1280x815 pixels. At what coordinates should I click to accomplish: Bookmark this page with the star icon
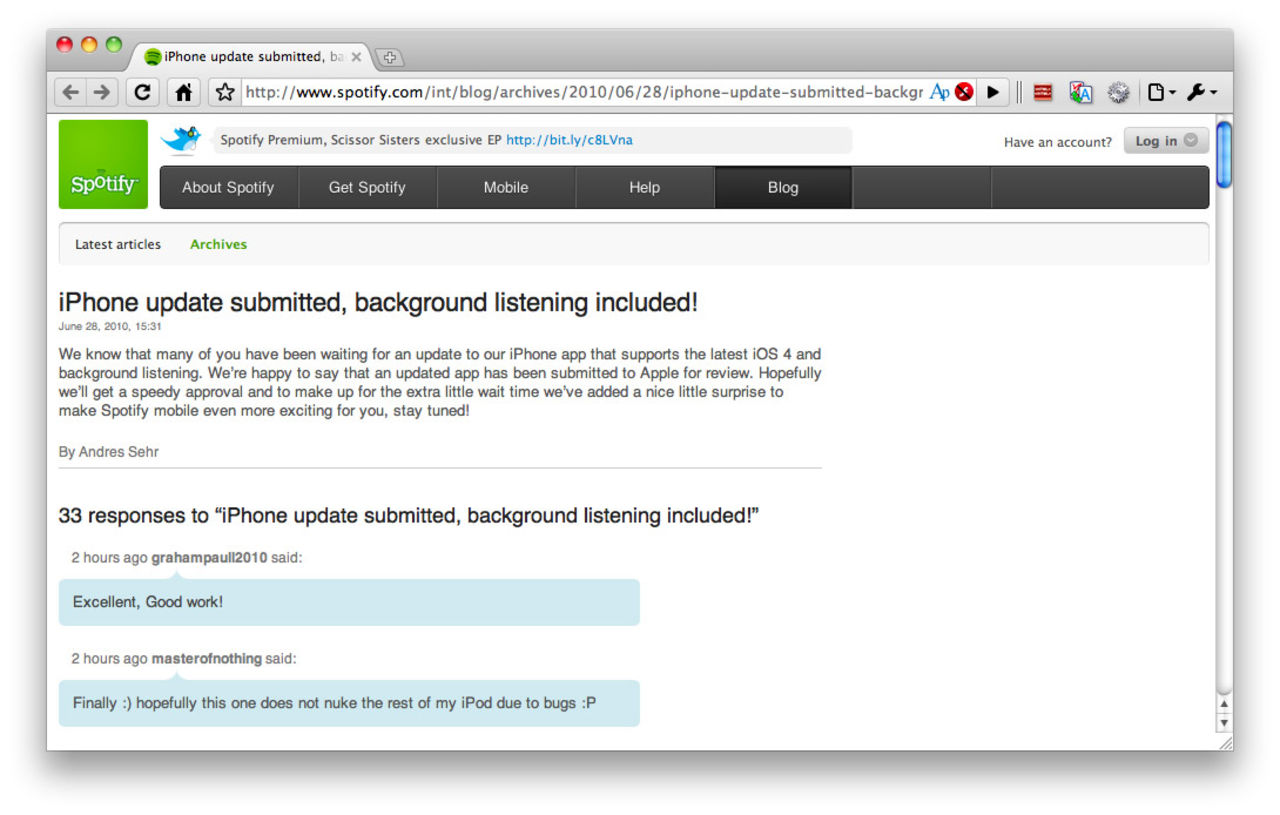(225, 92)
